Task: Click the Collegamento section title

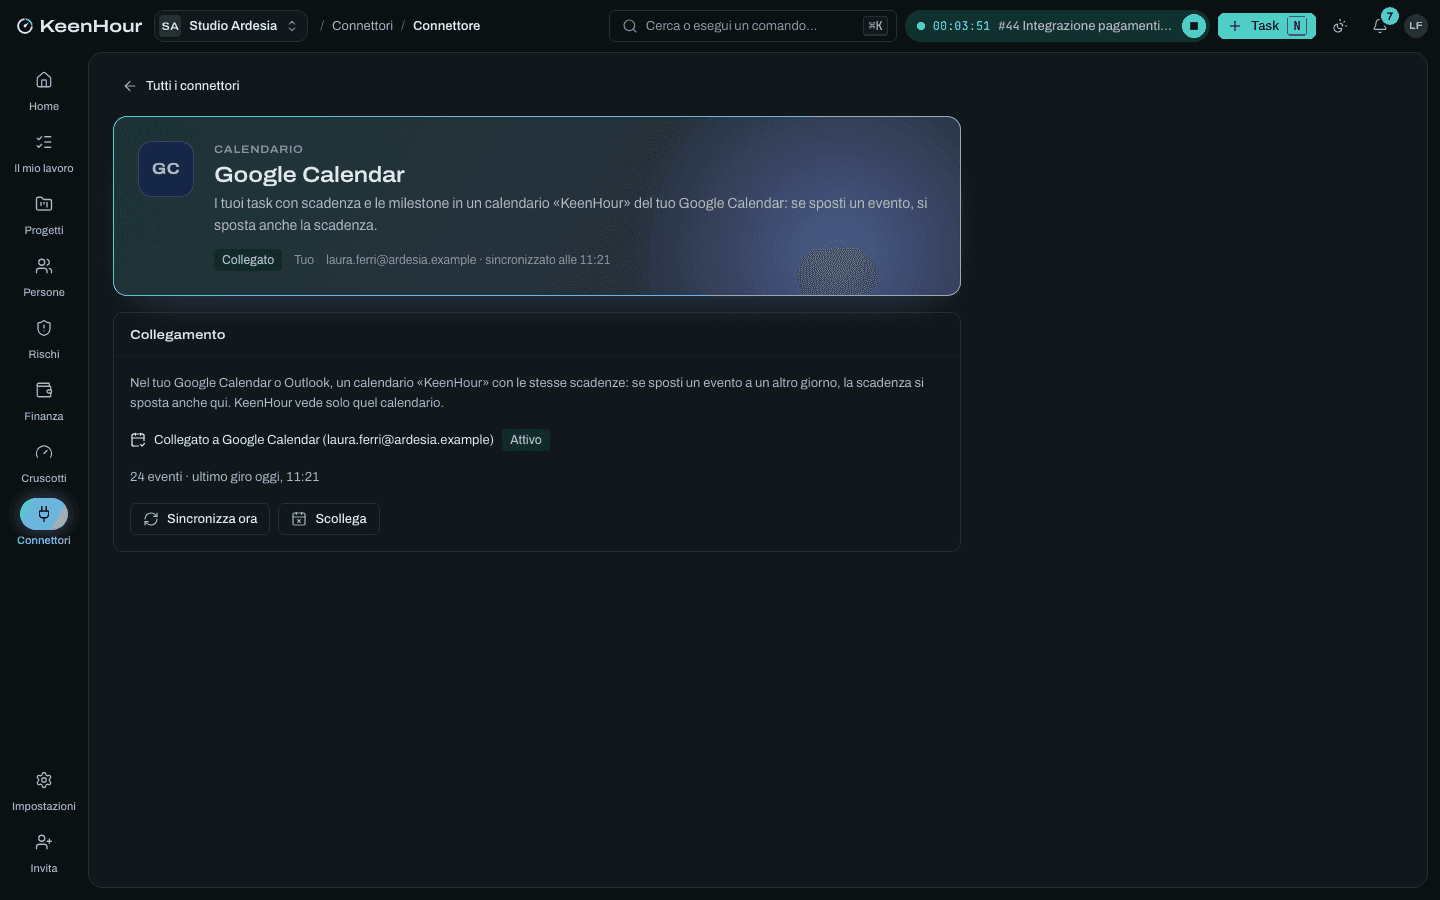Action: click(178, 335)
